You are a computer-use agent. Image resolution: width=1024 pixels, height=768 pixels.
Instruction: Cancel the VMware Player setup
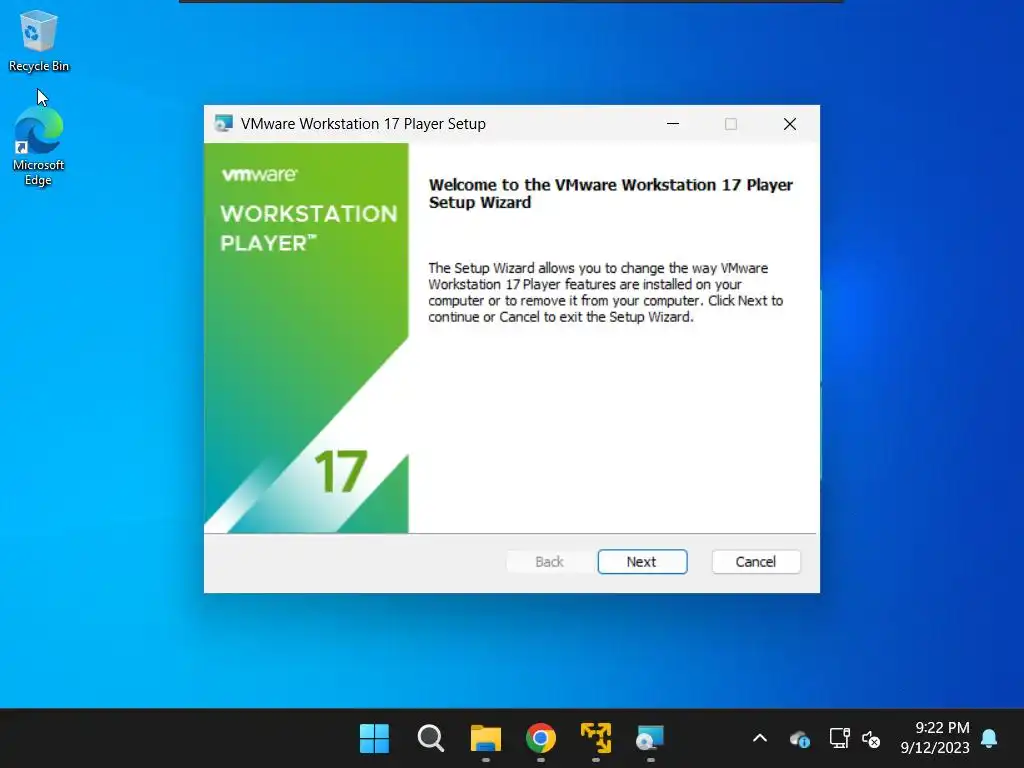[756, 562]
